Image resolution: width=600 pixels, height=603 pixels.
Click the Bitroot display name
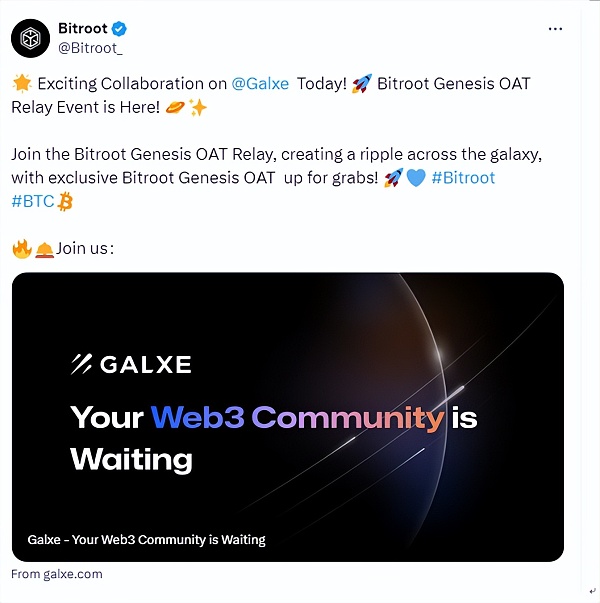(82, 29)
